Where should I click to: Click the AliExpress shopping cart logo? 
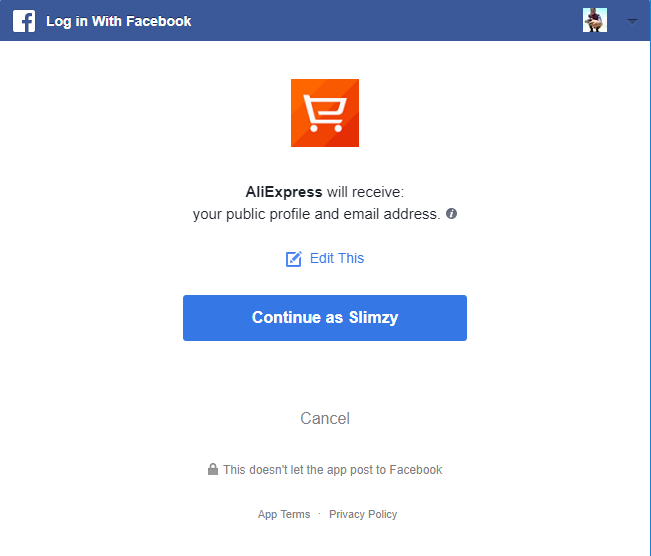[325, 113]
